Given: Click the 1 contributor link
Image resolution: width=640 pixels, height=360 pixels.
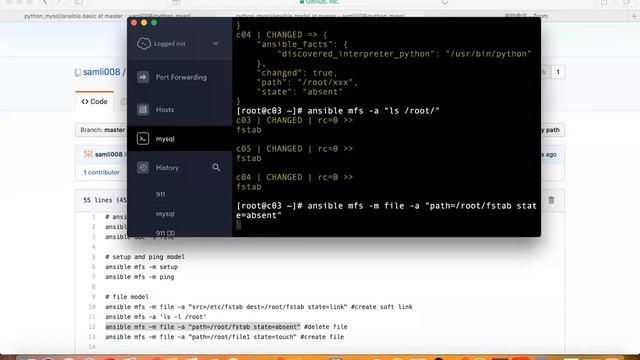Looking at the screenshot, I should tap(102, 172).
